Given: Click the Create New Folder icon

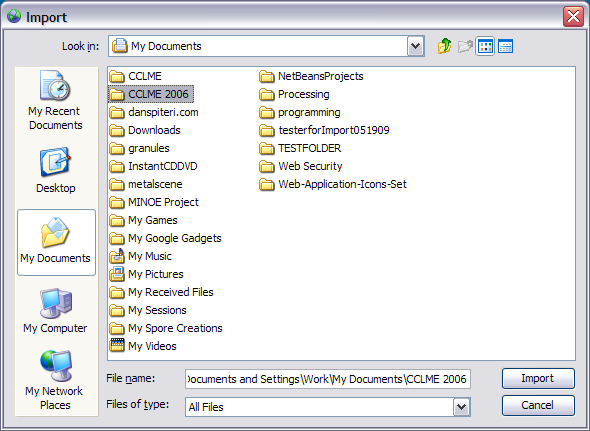Looking at the screenshot, I should pyautogui.click(x=465, y=46).
